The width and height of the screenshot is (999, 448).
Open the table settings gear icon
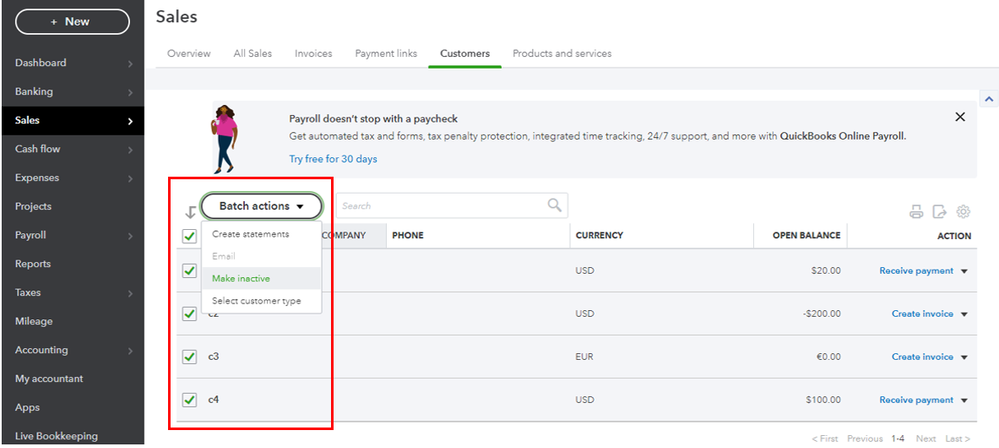[964, 212]
